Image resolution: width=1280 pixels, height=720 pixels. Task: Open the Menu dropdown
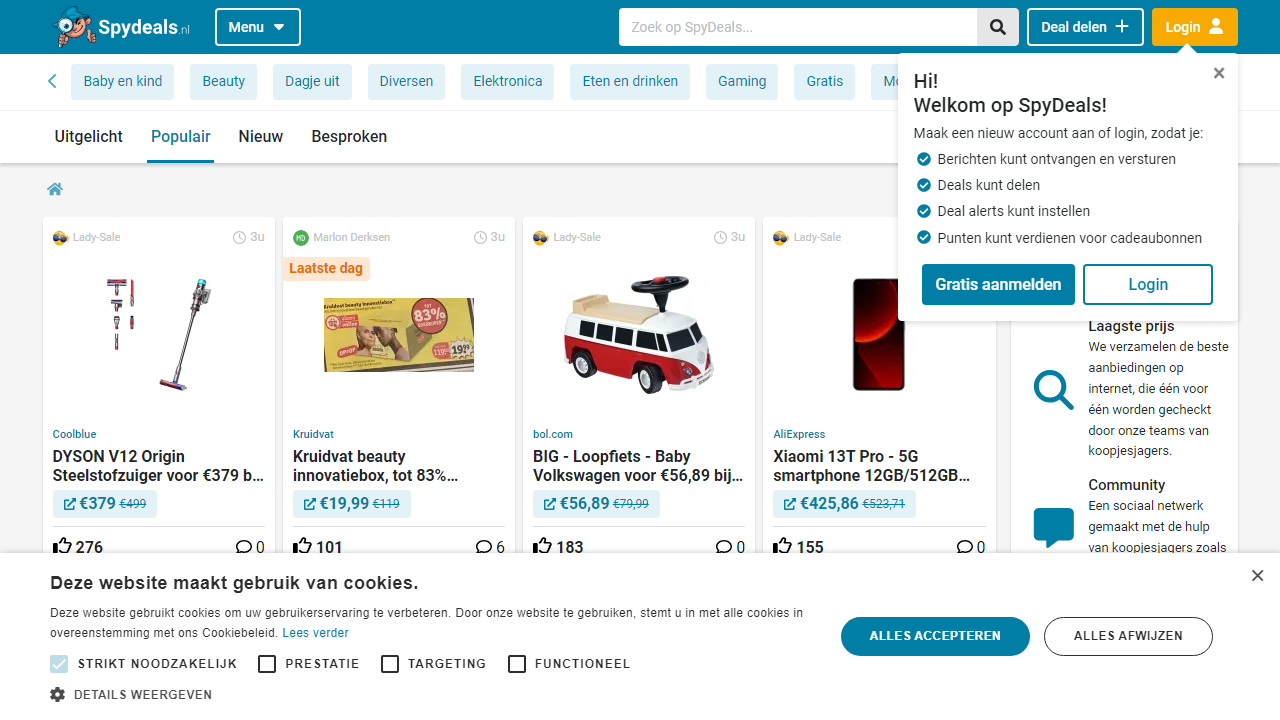pyautogui.click(x=257, y=27)
